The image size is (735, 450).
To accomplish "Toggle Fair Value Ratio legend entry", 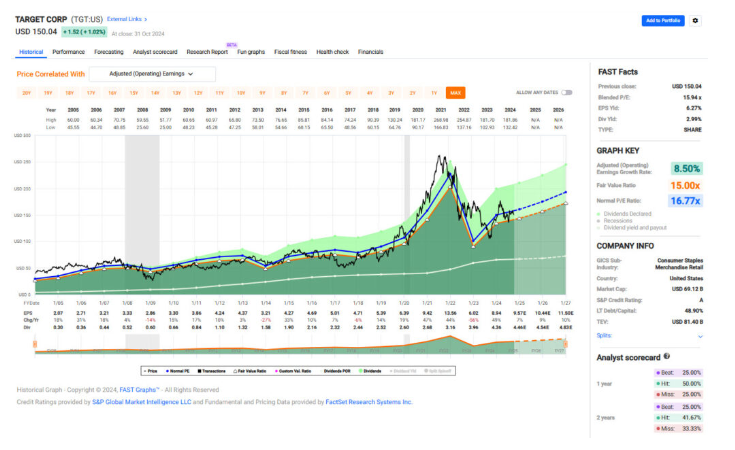I will click(250, 371).
